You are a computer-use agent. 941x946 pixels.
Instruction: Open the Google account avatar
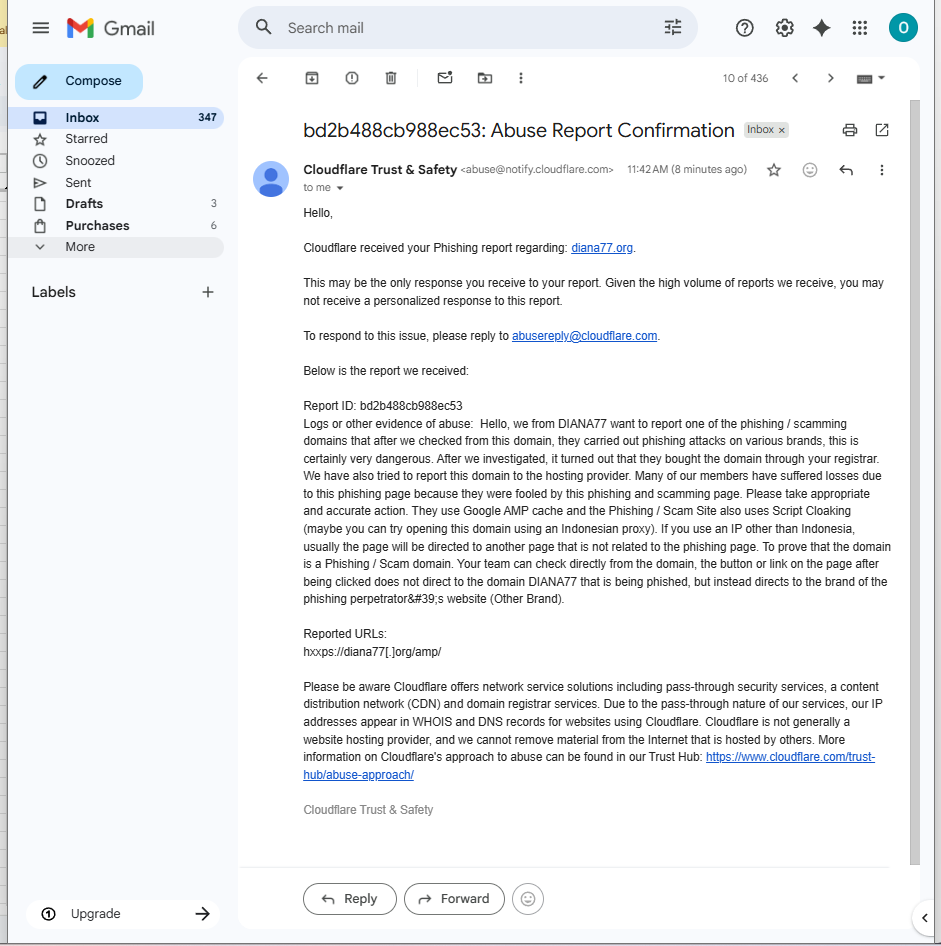(x=903, y=28)
